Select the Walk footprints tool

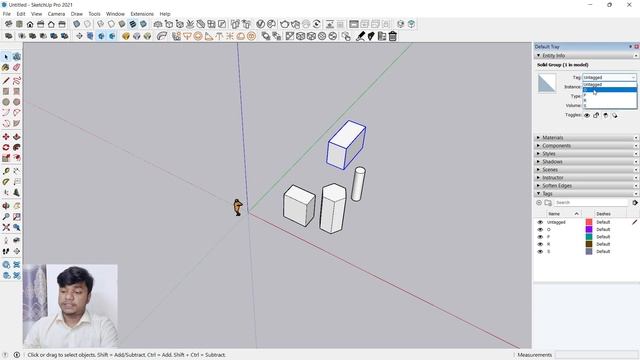click(x=6, y=251)
